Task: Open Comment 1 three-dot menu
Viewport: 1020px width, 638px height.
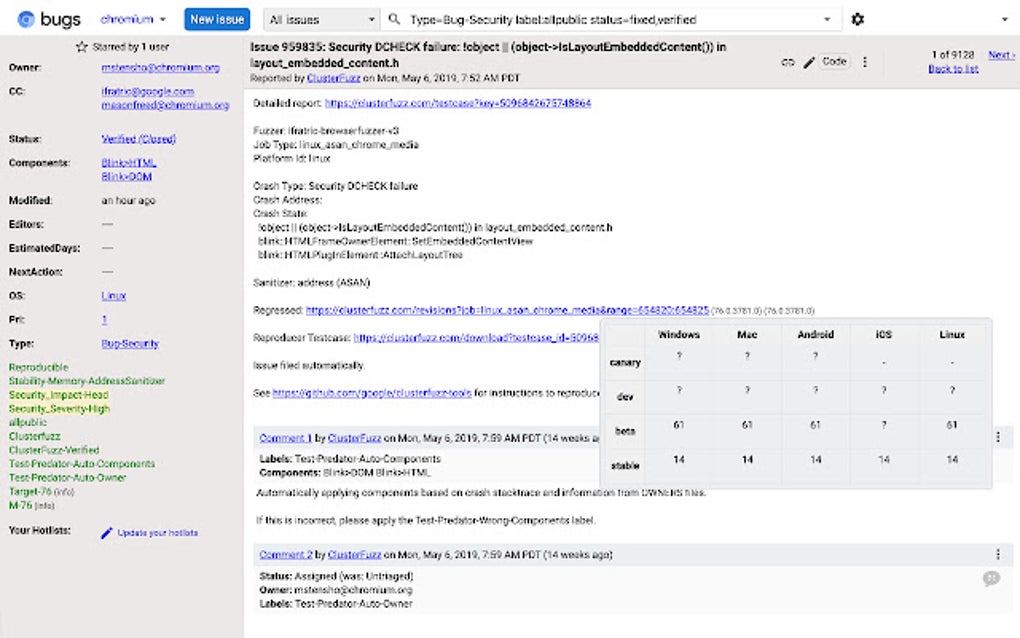Action: (997, 437)
